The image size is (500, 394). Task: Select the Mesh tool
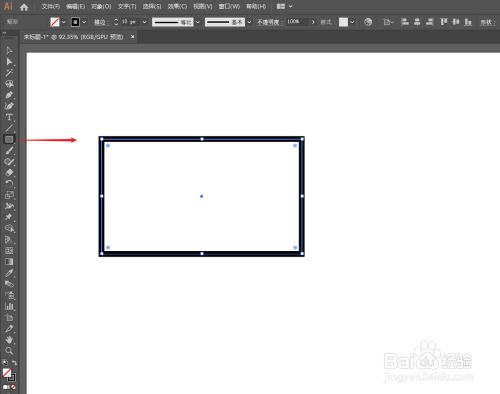[x=9, y=250]
